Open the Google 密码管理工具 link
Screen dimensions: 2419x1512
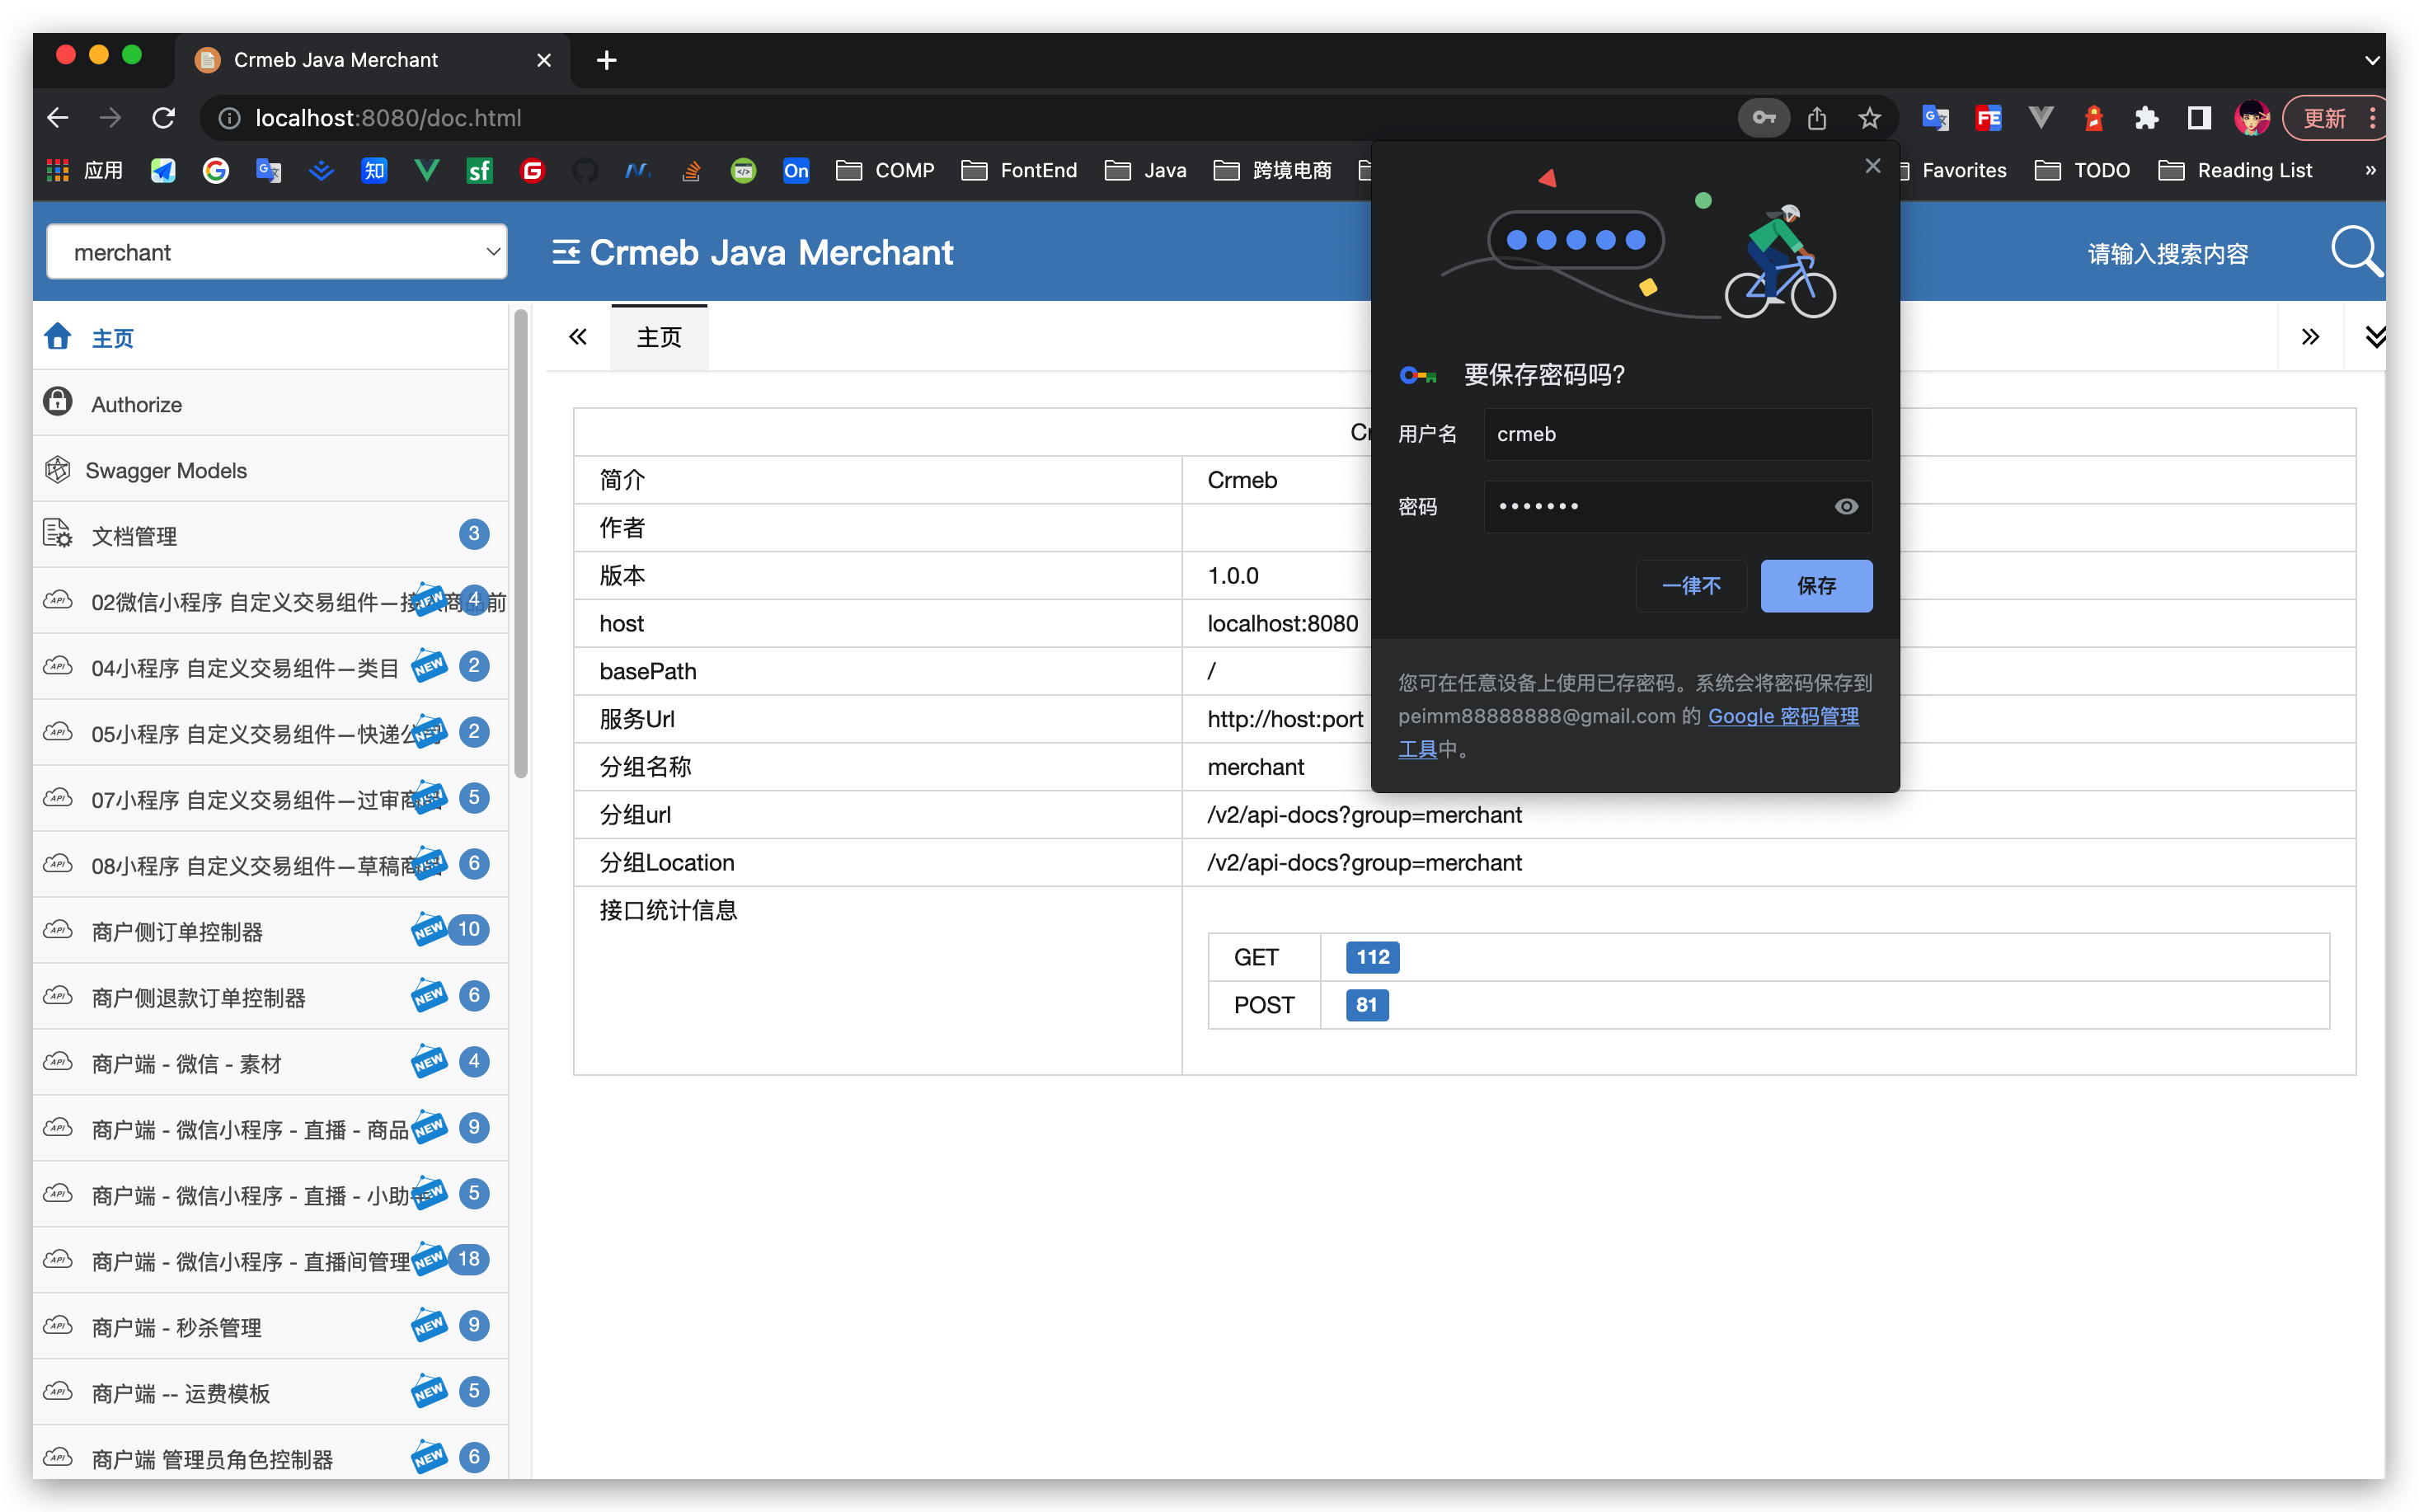click(1784, 716)
